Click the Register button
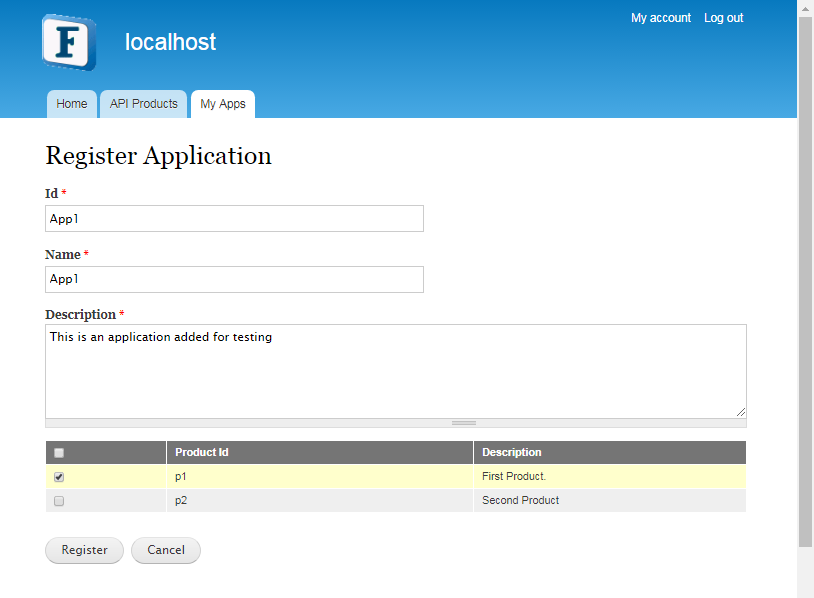The image size is (814, 598). (x=85, y=550)
